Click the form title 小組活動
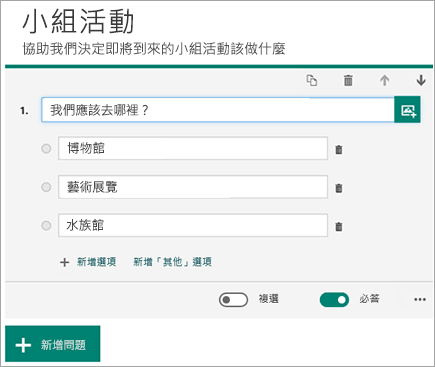This screenshot has height=367, width=435. [x=78, y=22]
